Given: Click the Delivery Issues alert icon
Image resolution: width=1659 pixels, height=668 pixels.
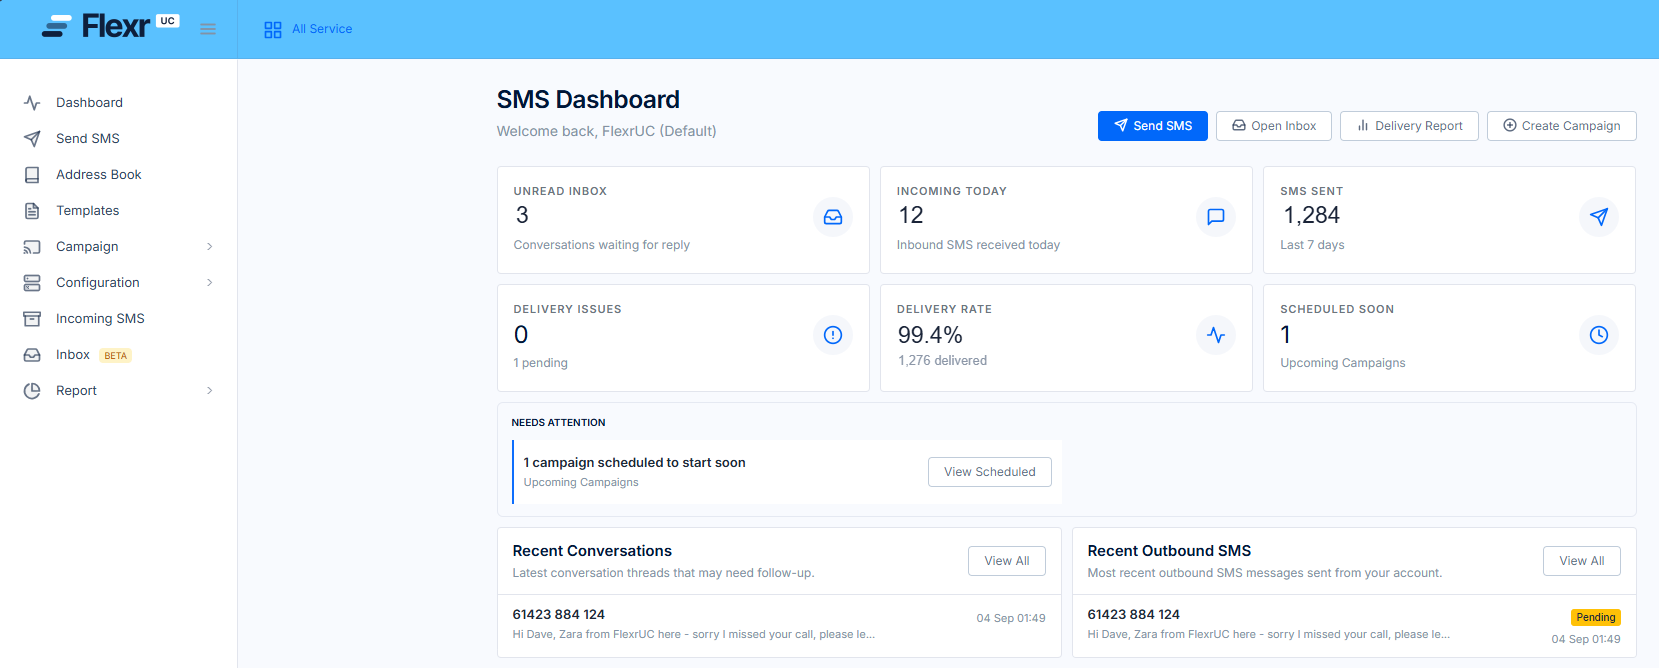Looking at the screenshot, I should point(833,335).
